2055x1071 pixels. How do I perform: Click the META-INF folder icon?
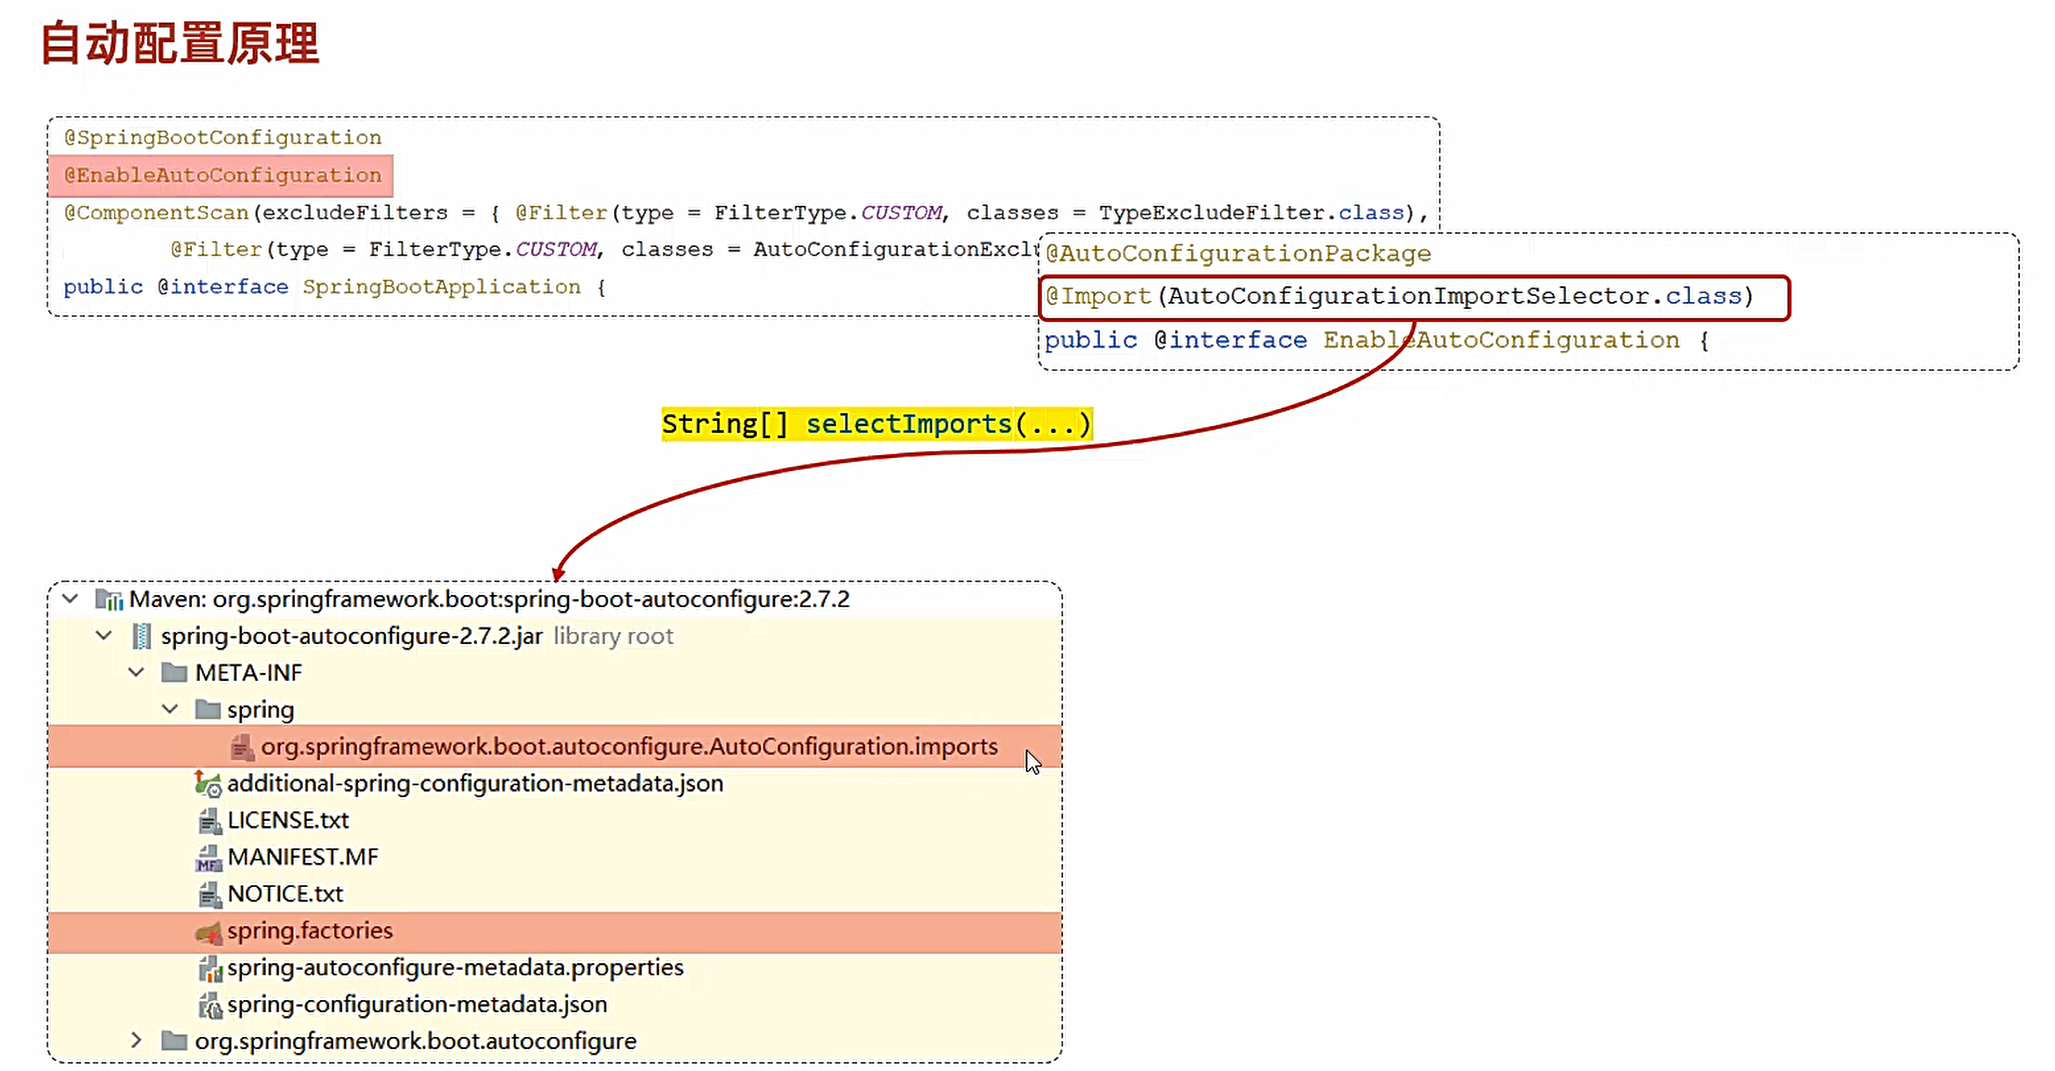tap(174, 672)
